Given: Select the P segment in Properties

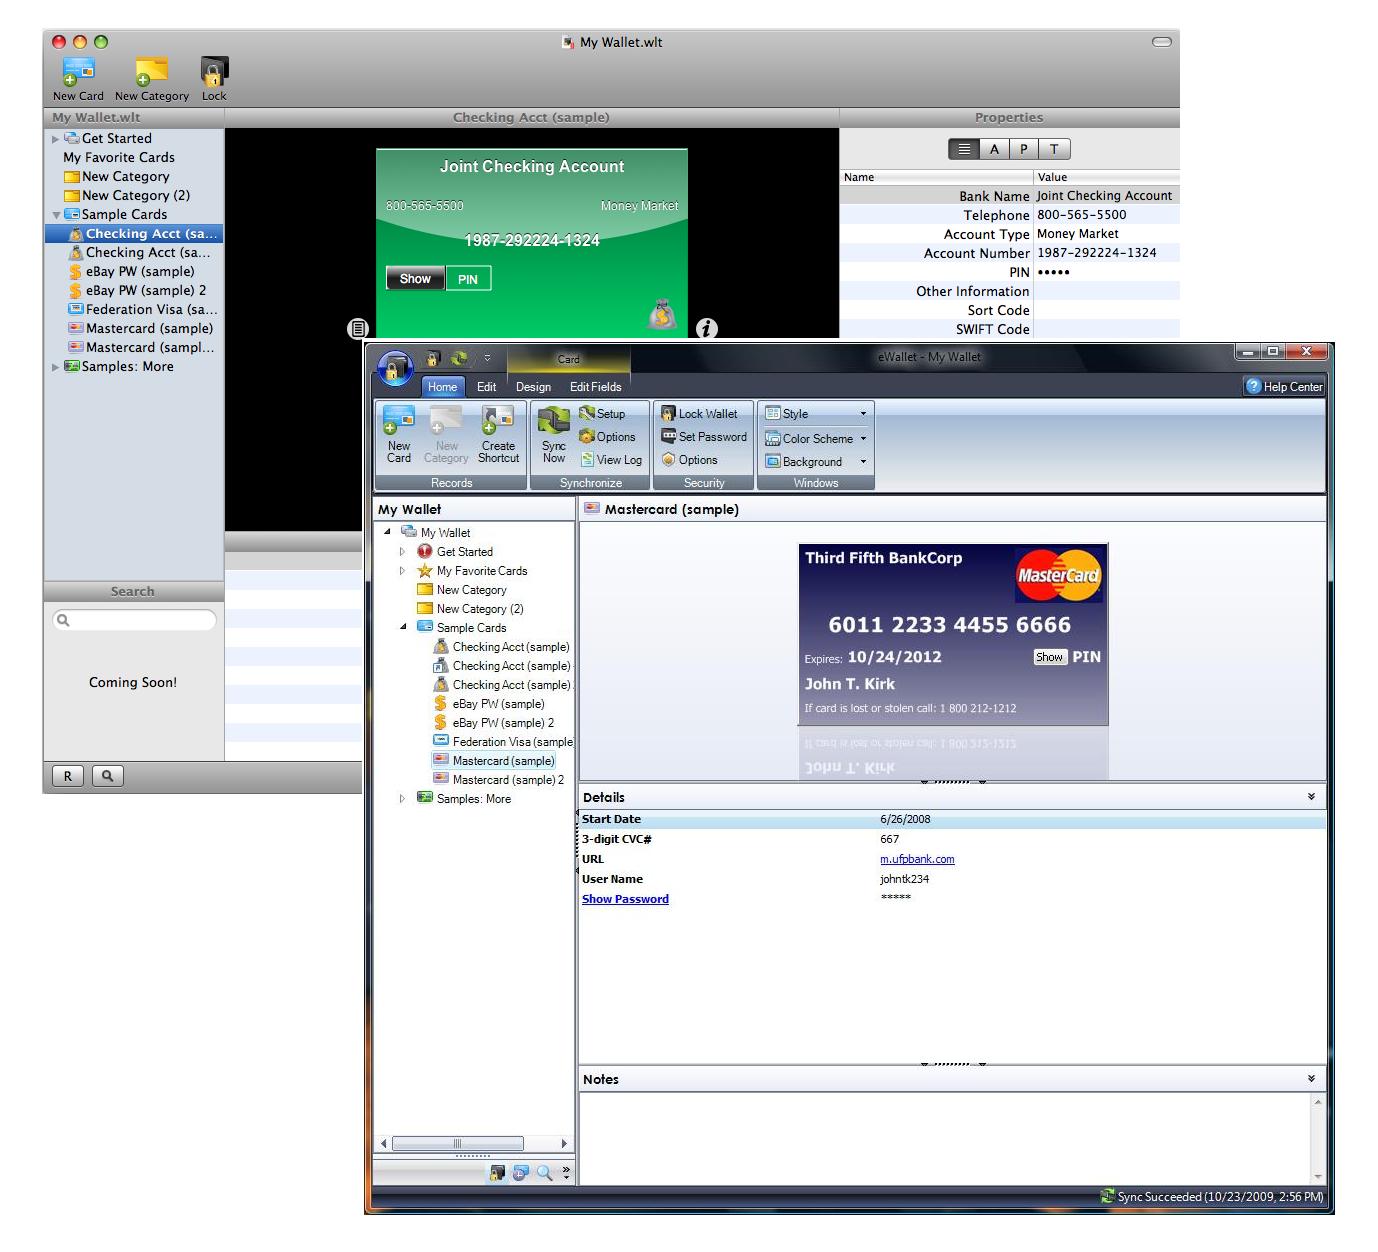Looking at the screenshot, I should [1023, 149].
